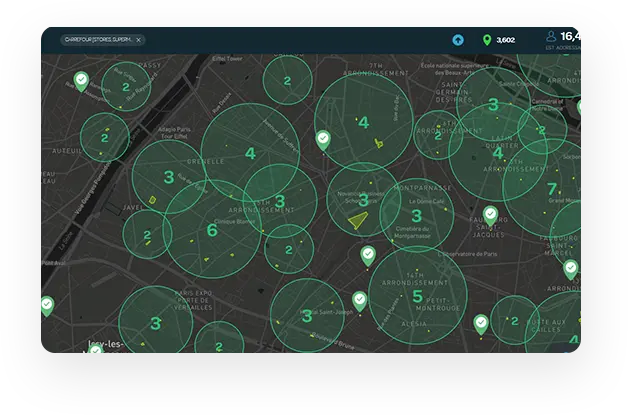
Task: Select the 3,602 locations count
Action: (x=505, y=40)
